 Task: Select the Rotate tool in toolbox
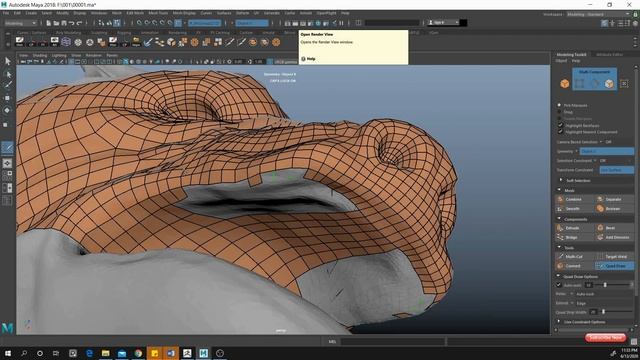(7, 110)
